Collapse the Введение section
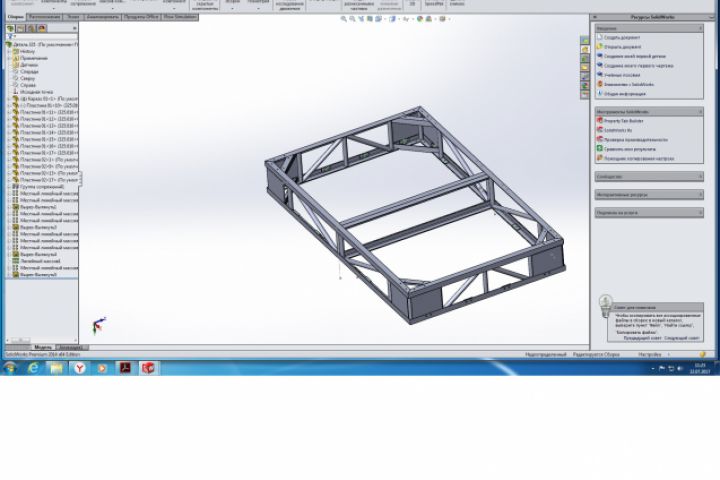This screenshot has height=480, width=720. pyautogui.click(x=700, y=28)
